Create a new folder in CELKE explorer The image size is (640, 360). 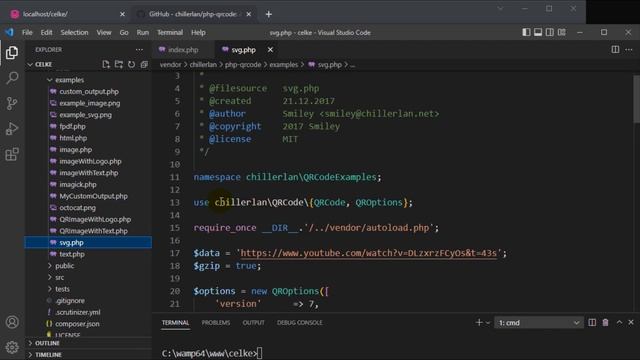pyautogui.click(x=118, y=64)
